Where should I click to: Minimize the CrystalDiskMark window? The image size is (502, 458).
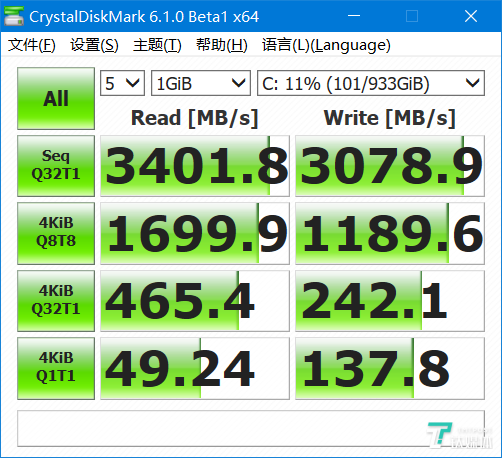[x=354, y=16]
